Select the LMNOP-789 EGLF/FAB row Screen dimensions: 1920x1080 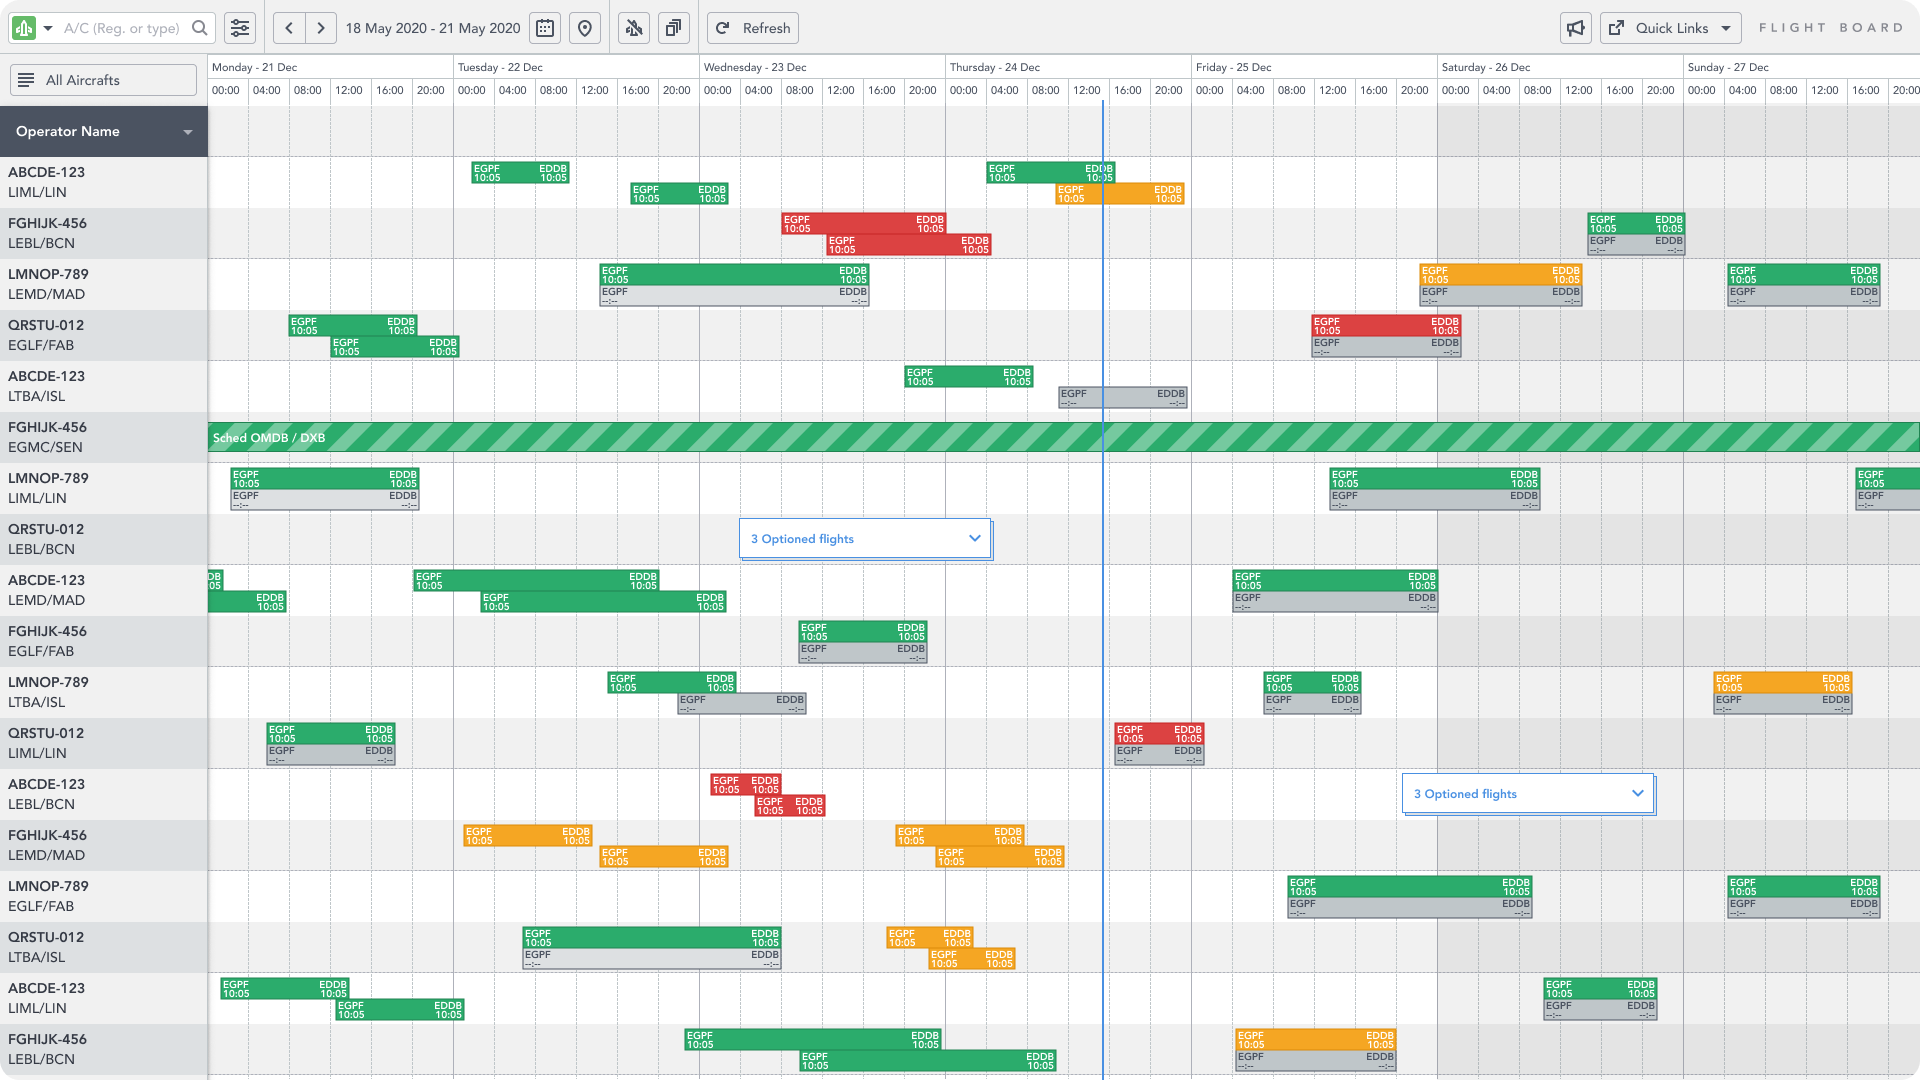click(104, 896)
